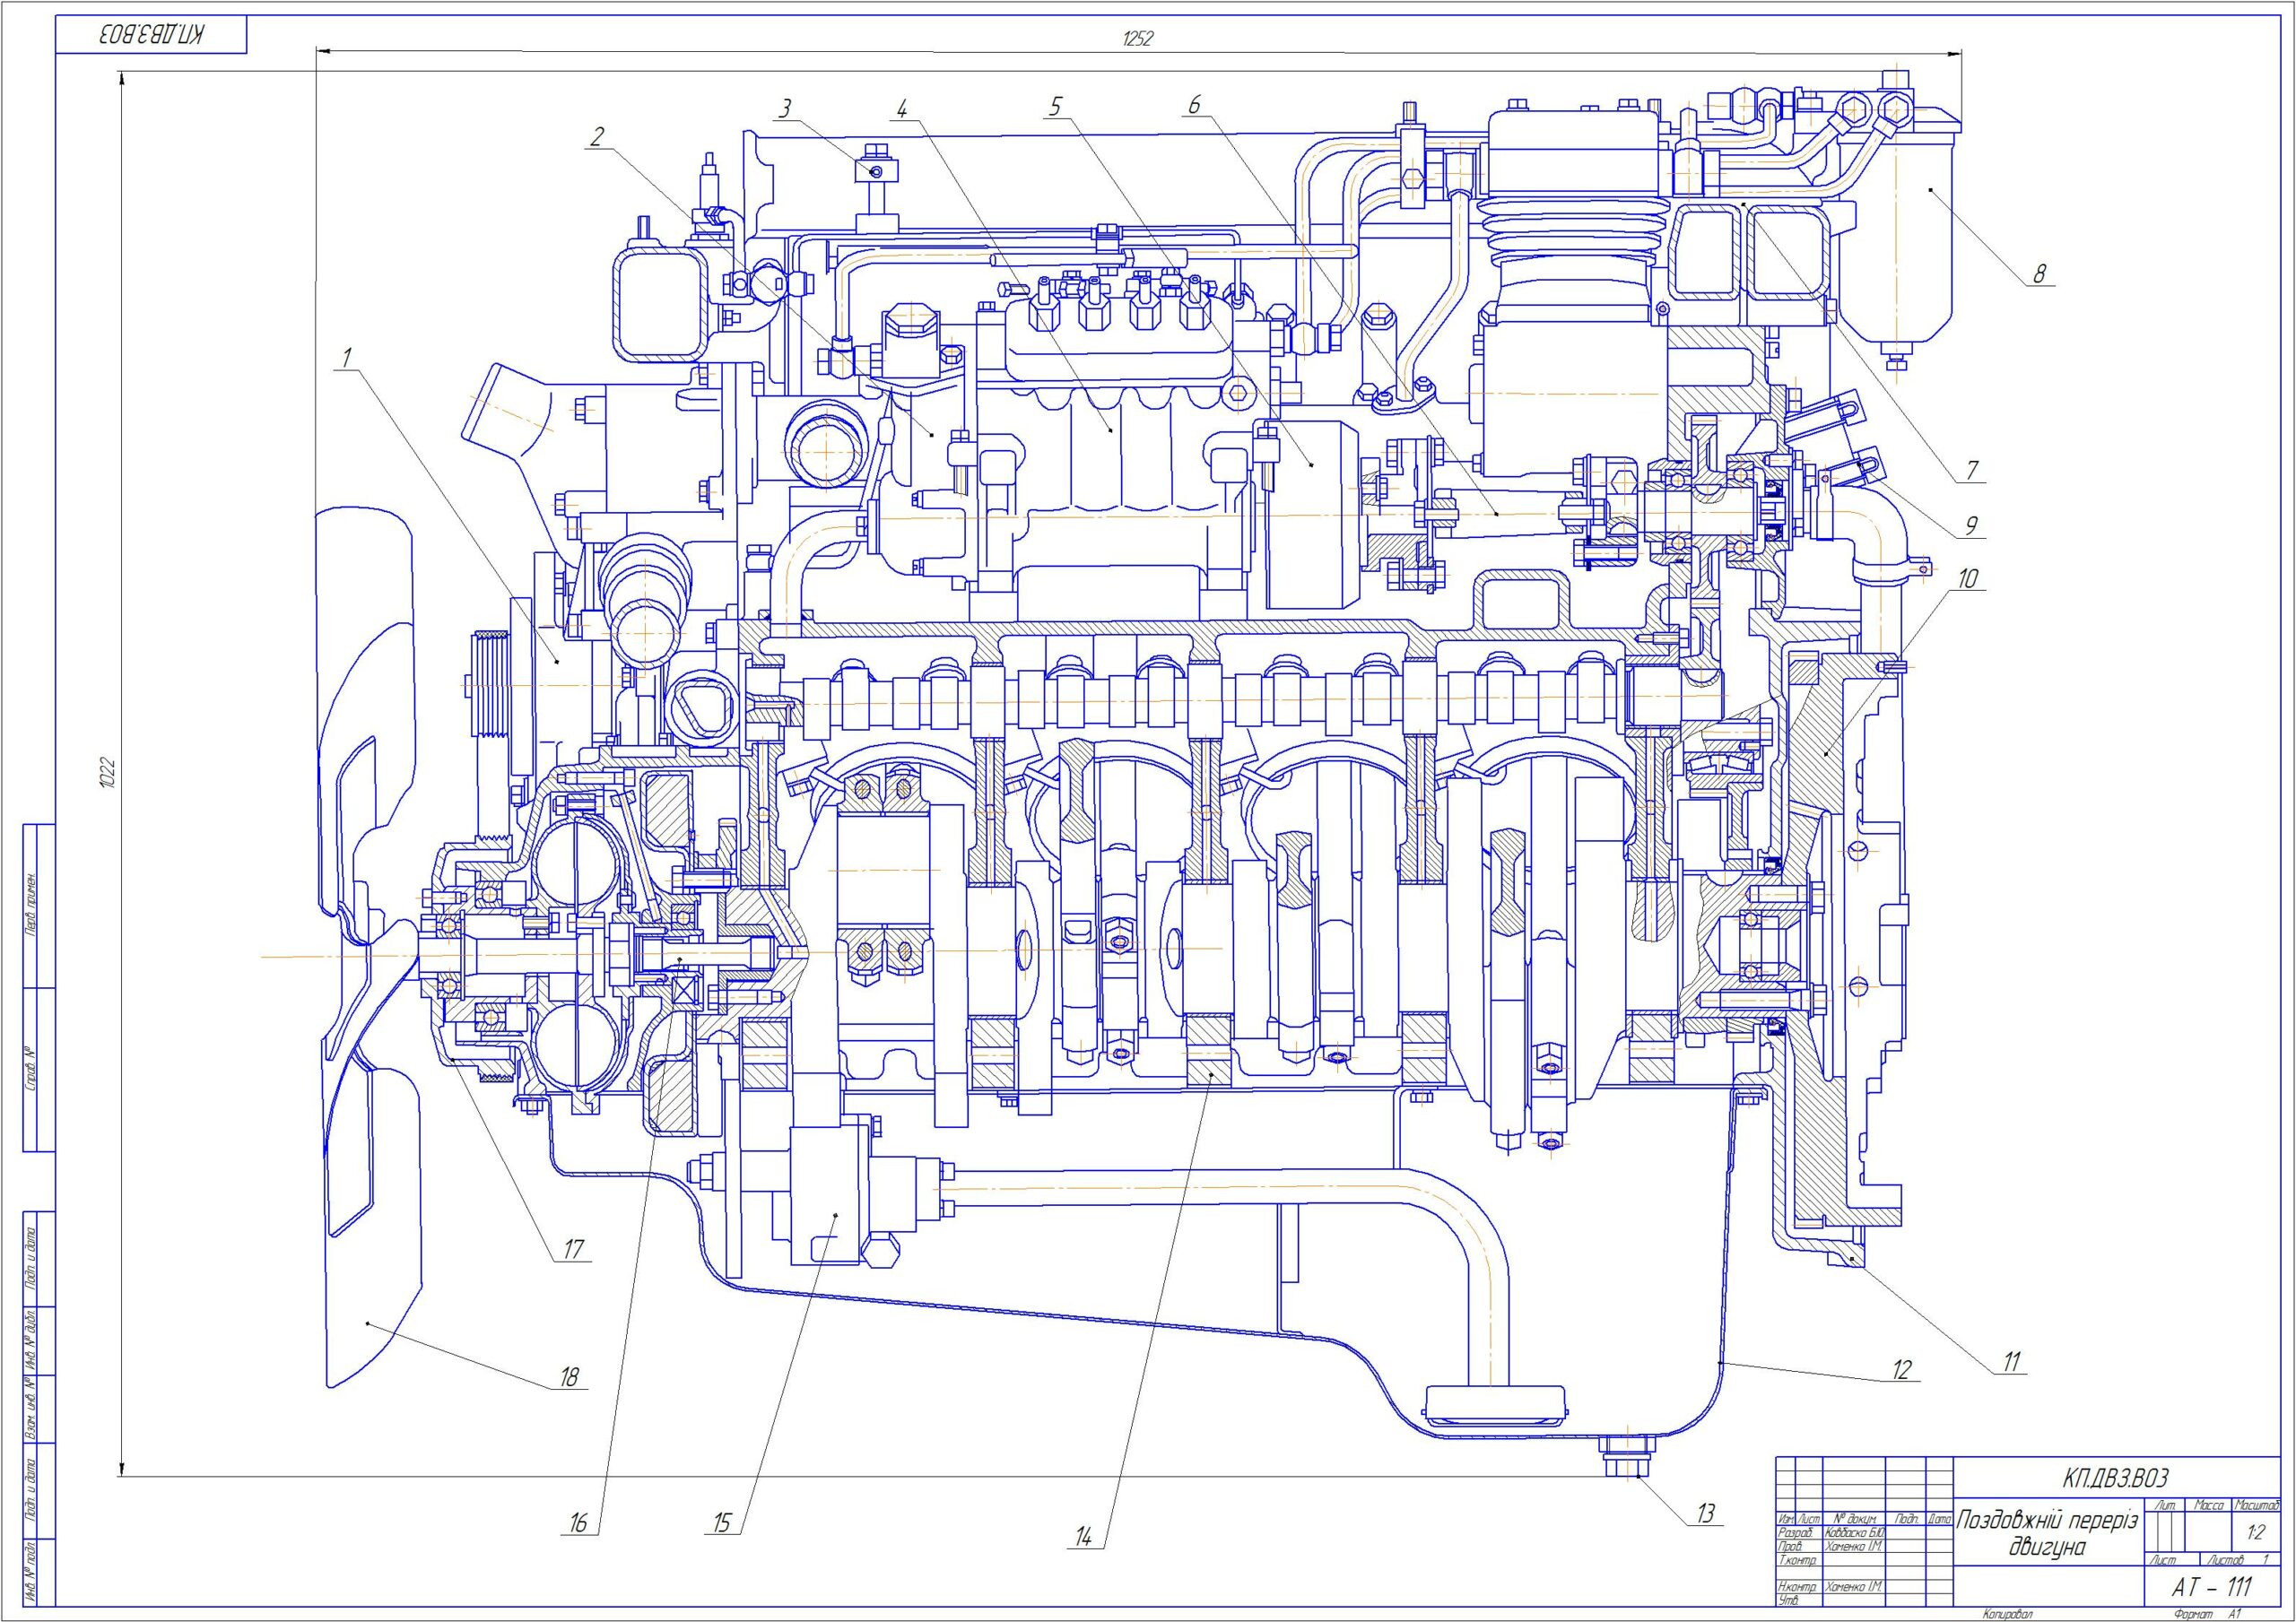Image resolution: width=2296 pixels, height=1622 pixels.
Task: Click the 'Разраб.' row label
Action: 1796,1533
